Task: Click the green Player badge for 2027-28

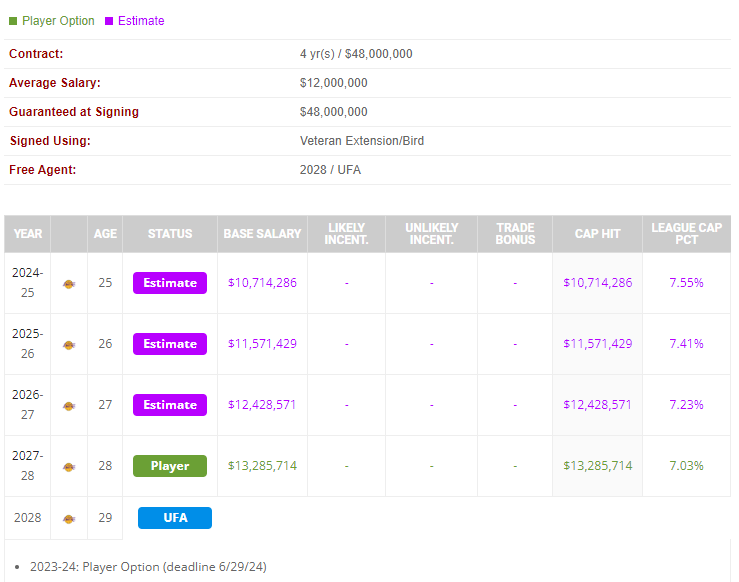Action: click(x=170, y=466)
